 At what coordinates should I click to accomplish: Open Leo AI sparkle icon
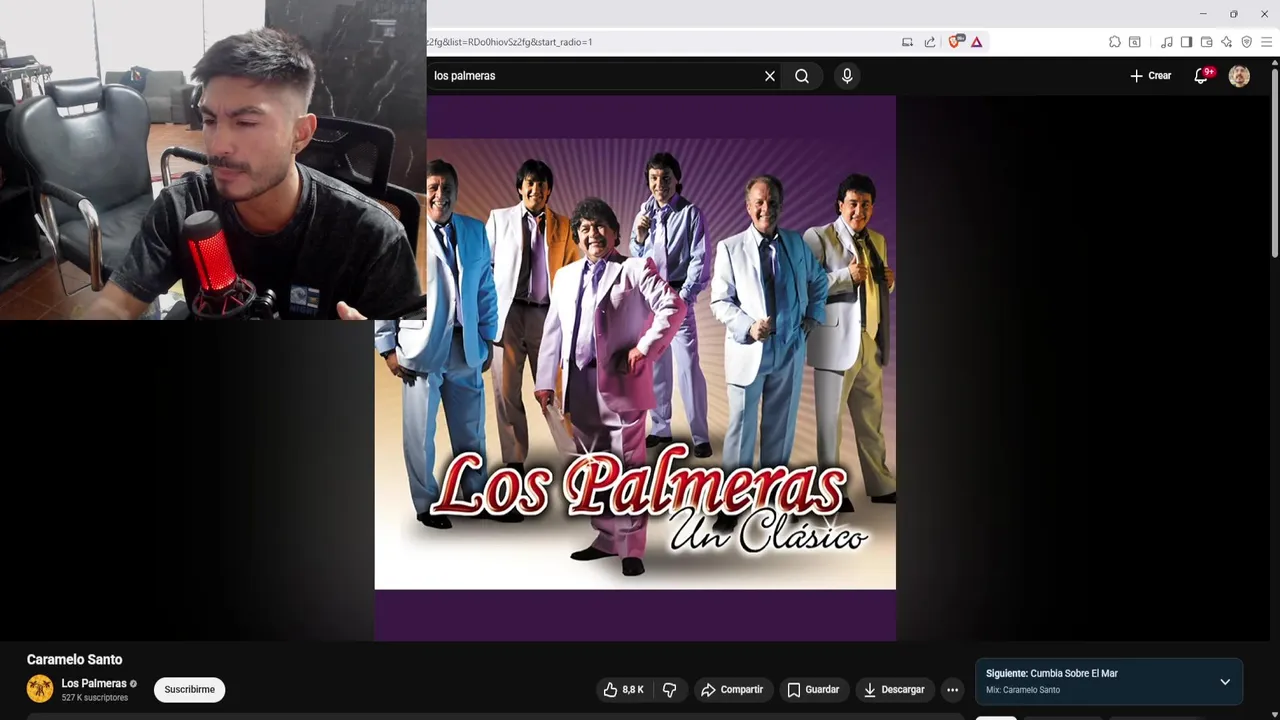(1226, 42)
